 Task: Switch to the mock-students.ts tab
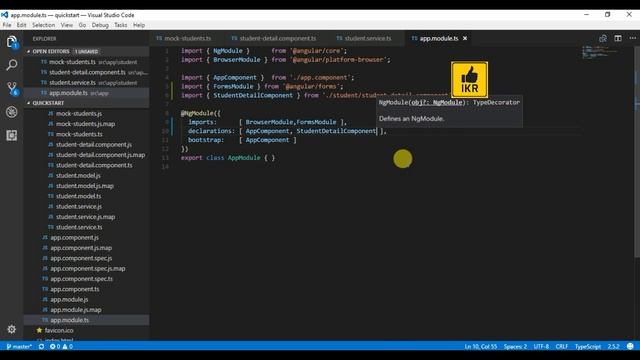pos(187,38)
